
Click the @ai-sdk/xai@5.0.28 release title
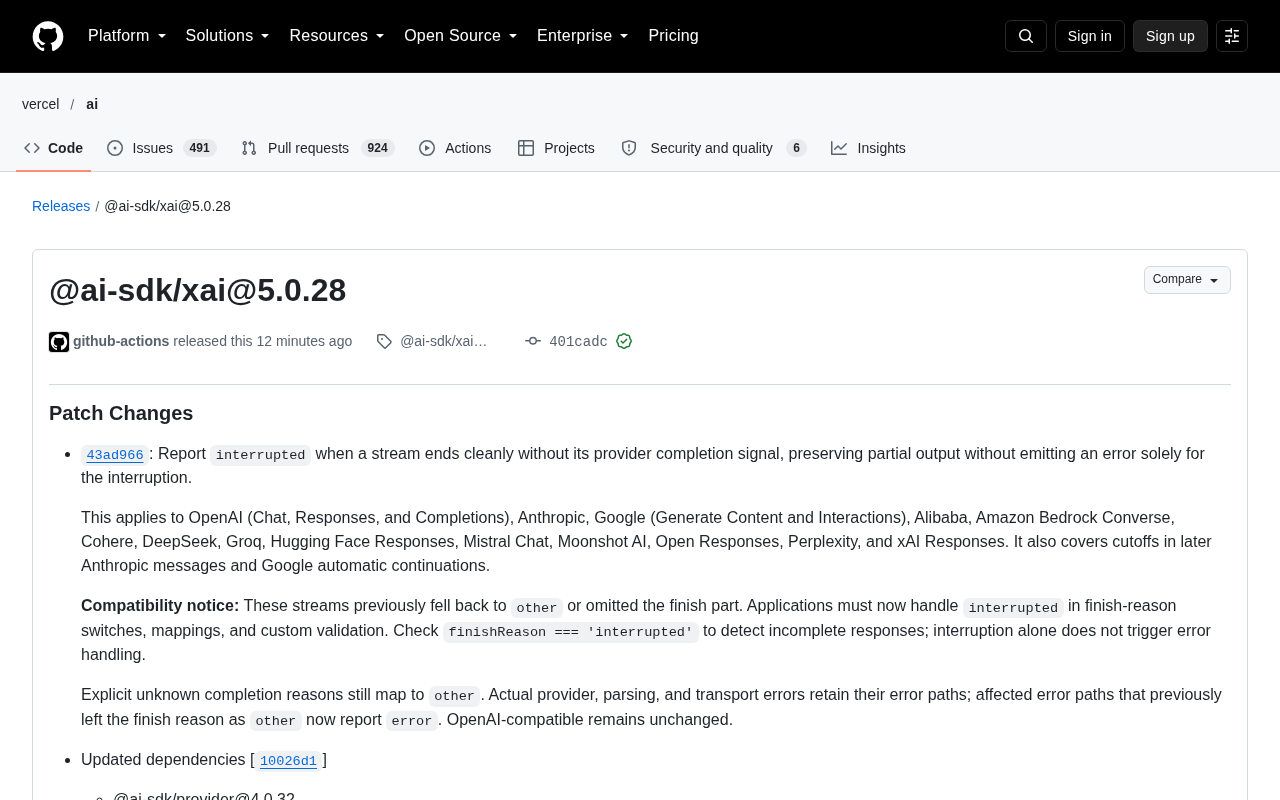point(197,290)
